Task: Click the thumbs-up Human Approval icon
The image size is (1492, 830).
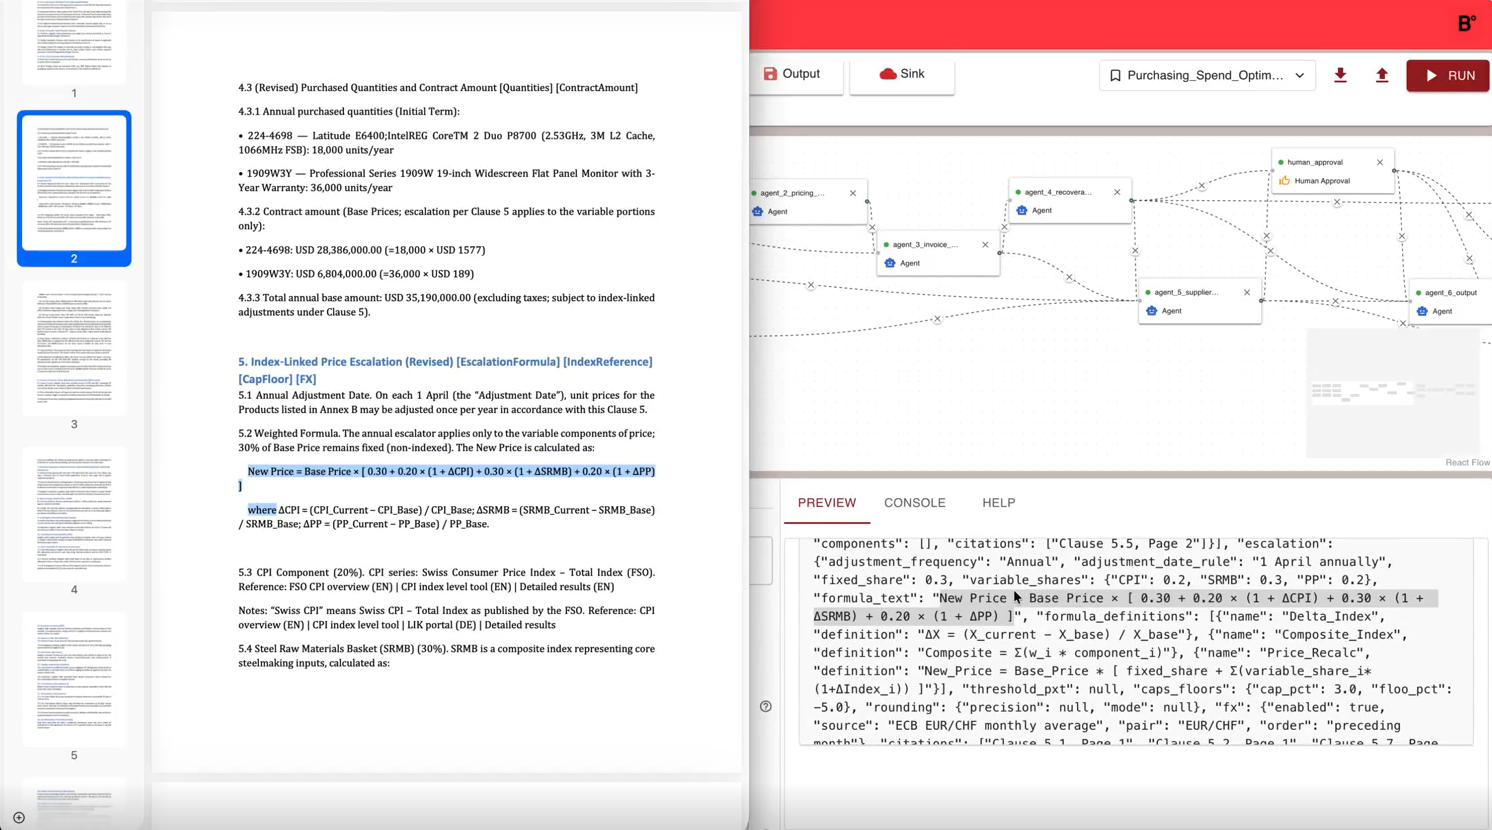Action: tap(1285, 181)
